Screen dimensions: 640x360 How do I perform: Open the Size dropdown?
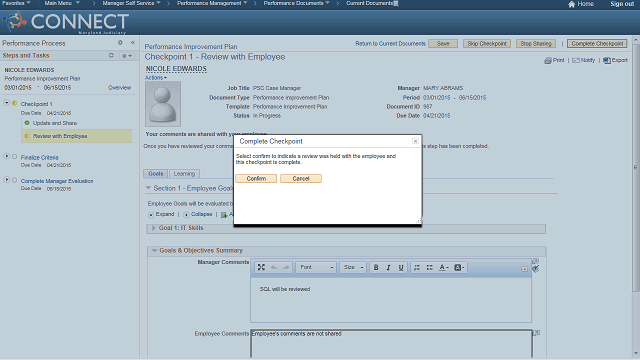(353, 267)
